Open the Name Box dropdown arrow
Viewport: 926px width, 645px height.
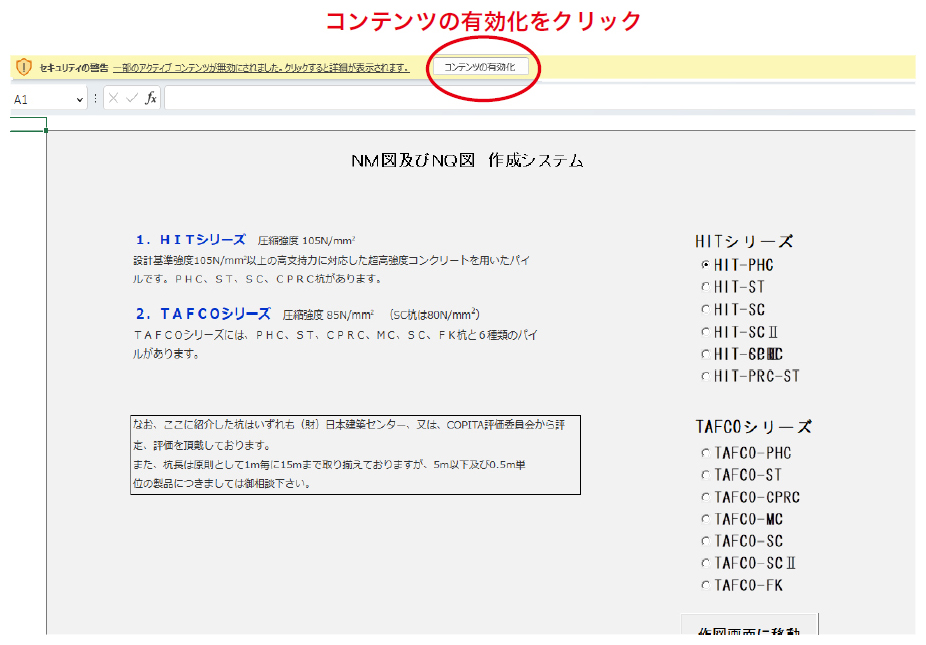pyautogui.click(x=80, y=100)
